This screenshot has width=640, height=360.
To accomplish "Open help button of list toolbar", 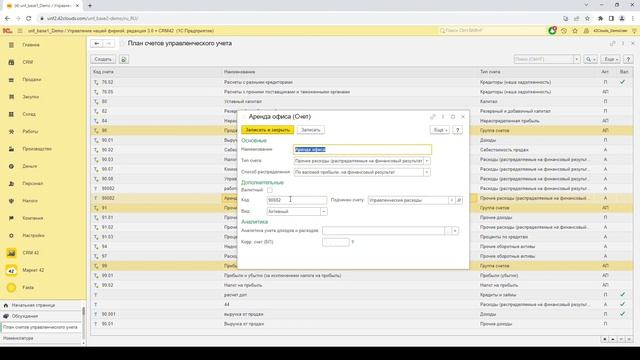I will pyautogui.click(x=628, y=60).
